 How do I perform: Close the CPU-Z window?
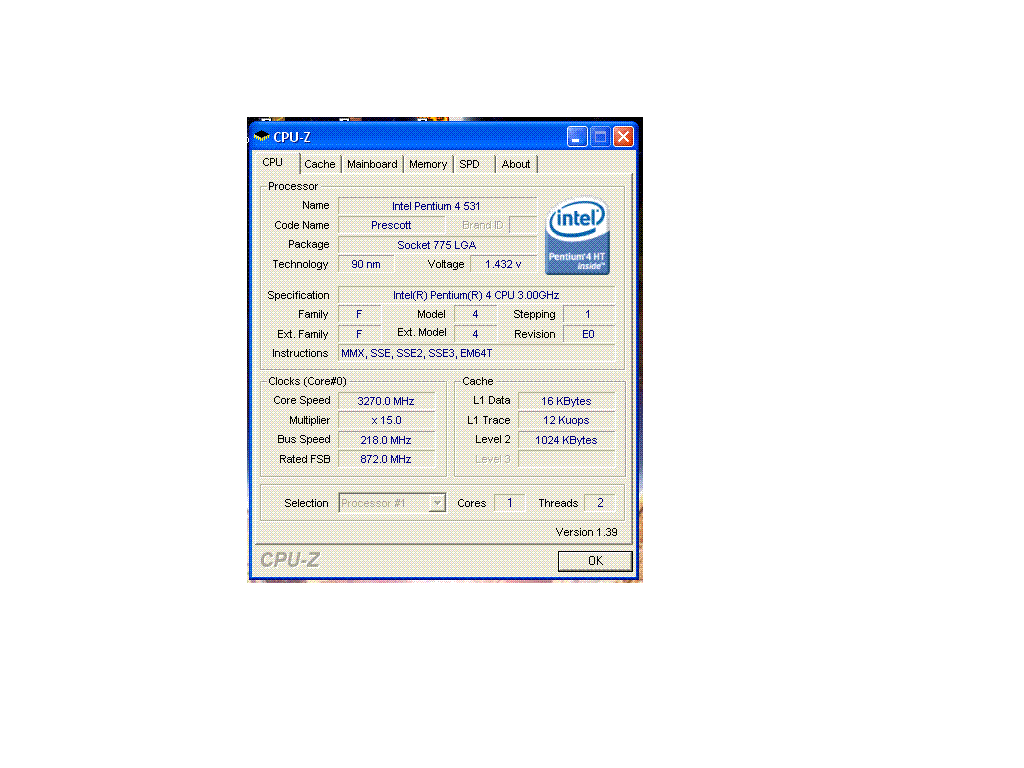coord(624,137)
